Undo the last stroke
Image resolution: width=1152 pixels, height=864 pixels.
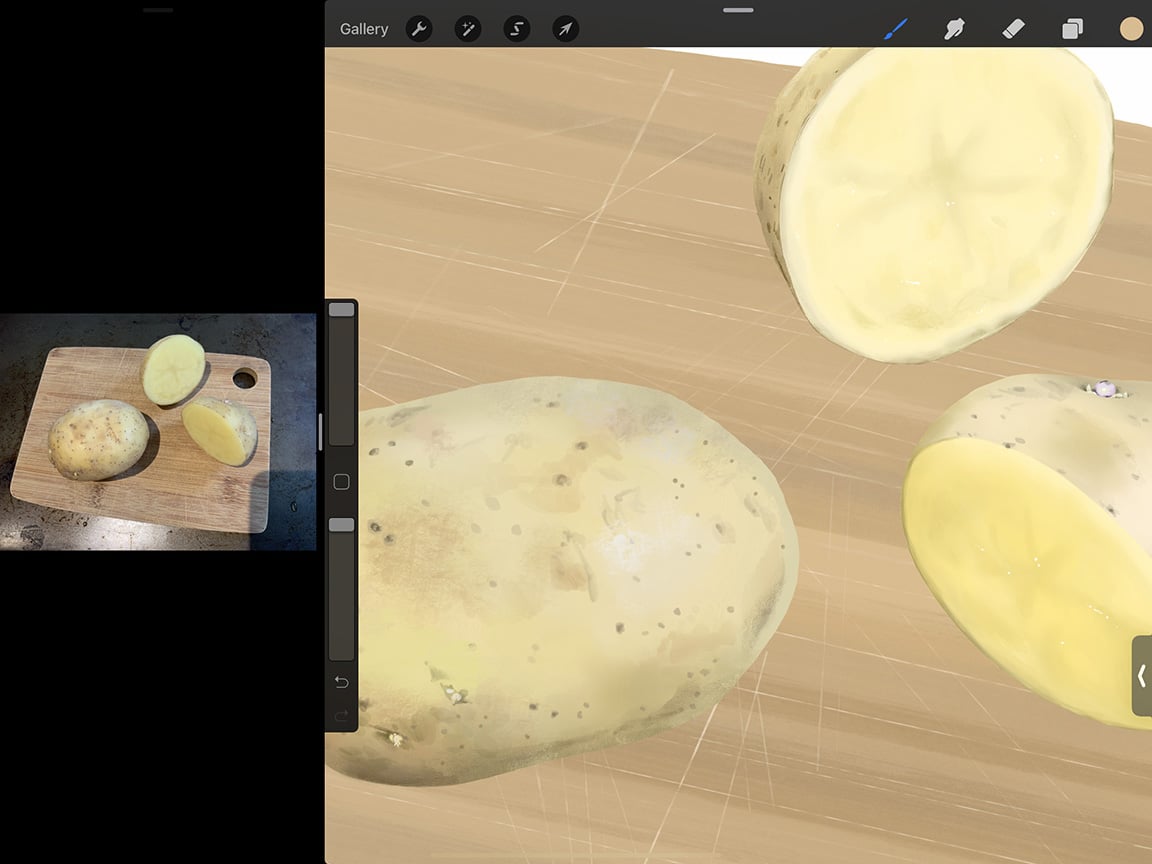(340, 681)
